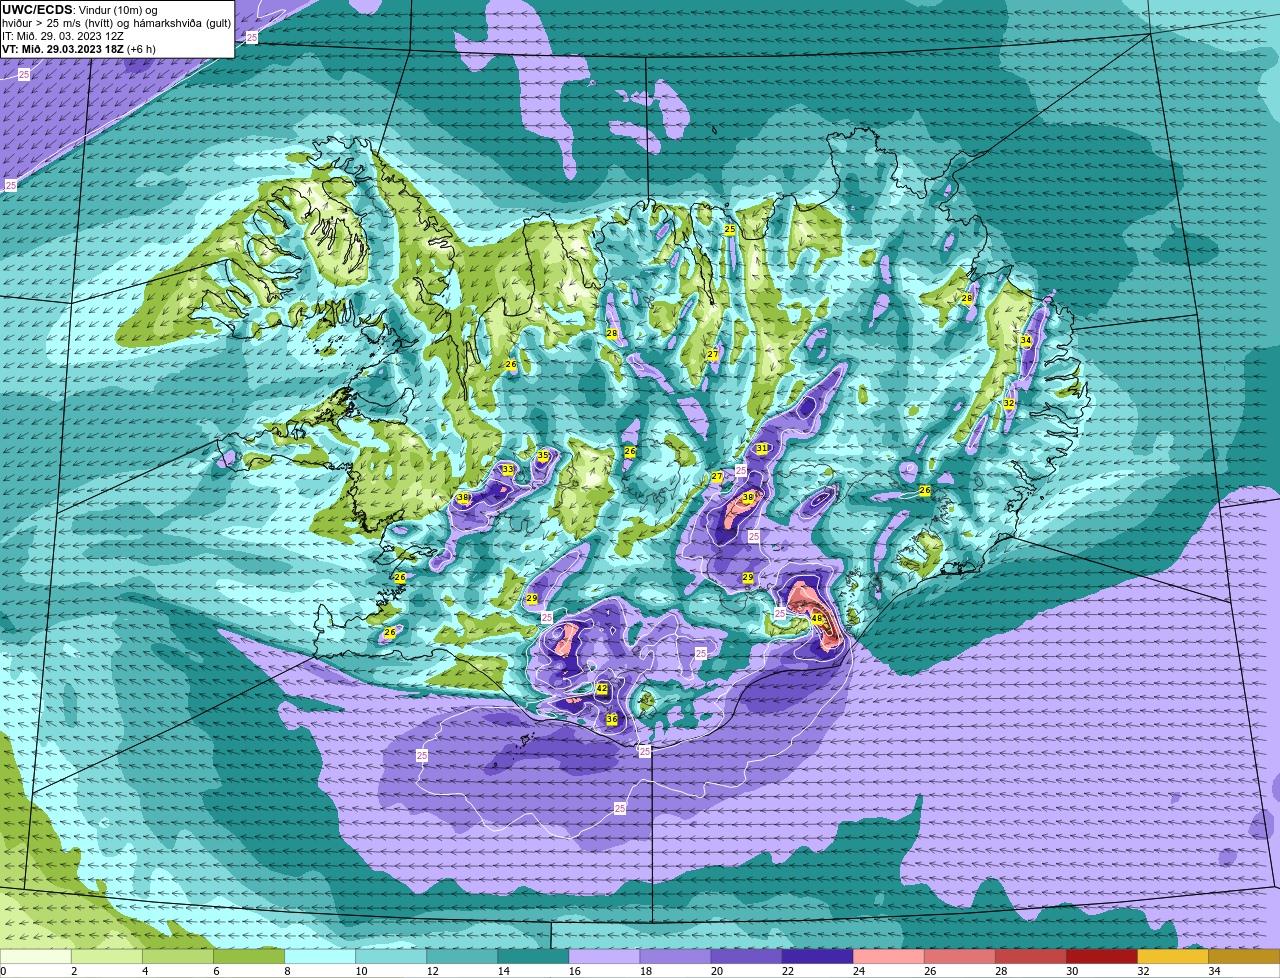The height and width of the screenshot is (978, 1280).
Task: Select the 24–26 m/s pink swatch
Action: coord(890,957)
